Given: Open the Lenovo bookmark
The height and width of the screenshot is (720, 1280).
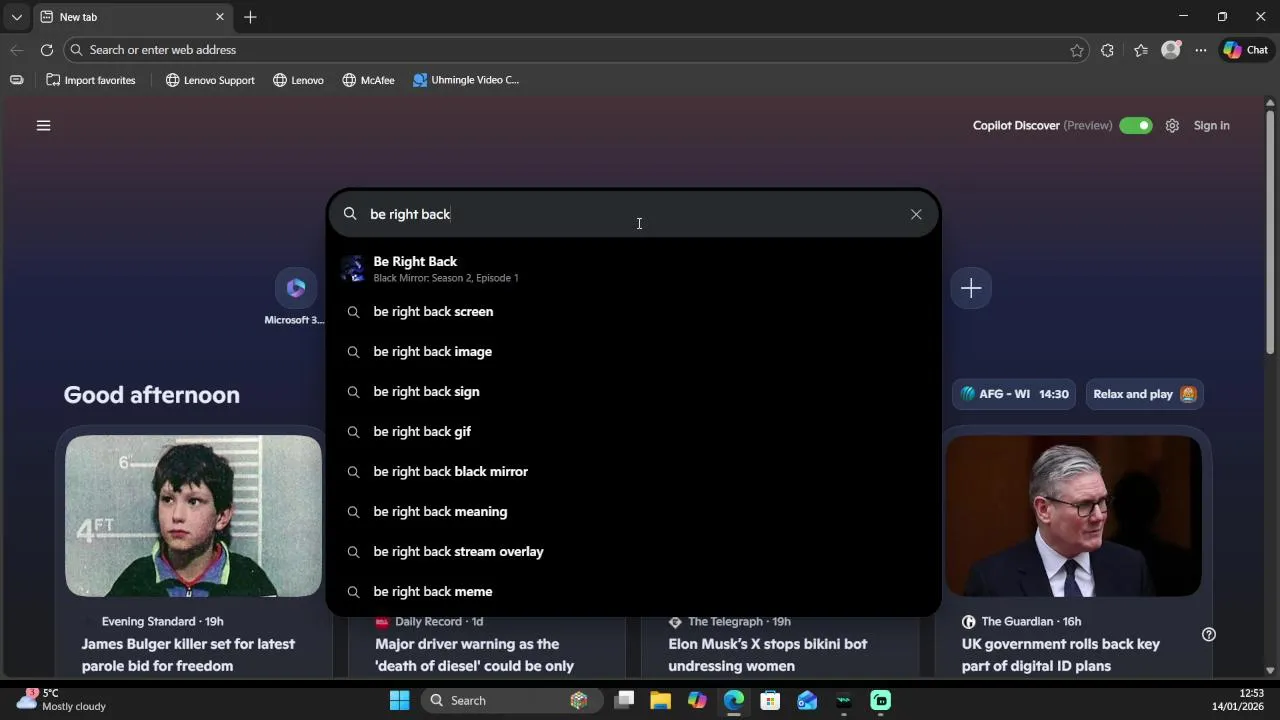Looking at the screenshot, I should pos(298,80).
